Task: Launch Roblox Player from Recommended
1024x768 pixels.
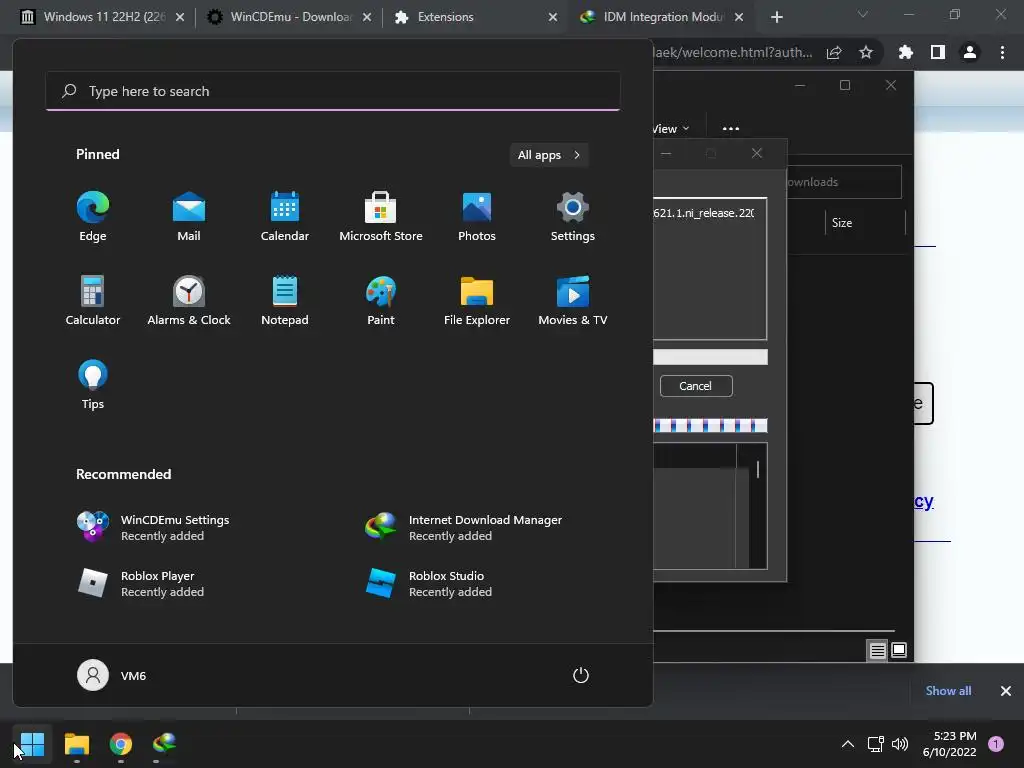Action: [x=140, y=583]
